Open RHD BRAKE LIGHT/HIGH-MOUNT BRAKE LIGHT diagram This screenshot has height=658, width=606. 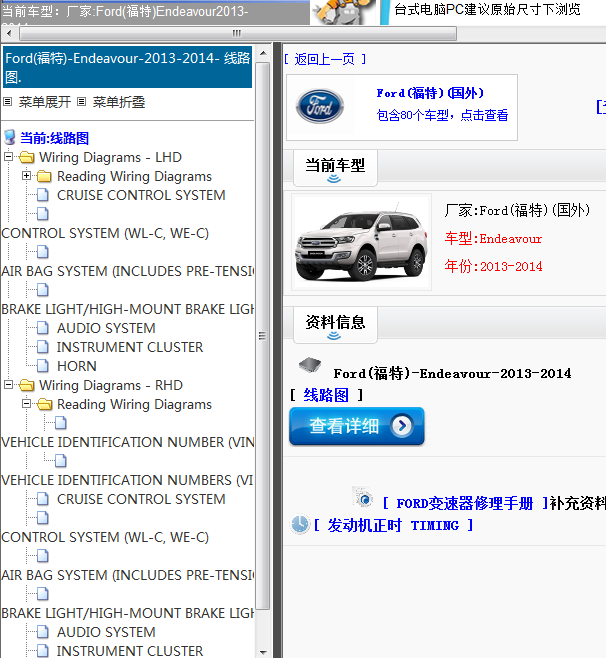[128, 613]
